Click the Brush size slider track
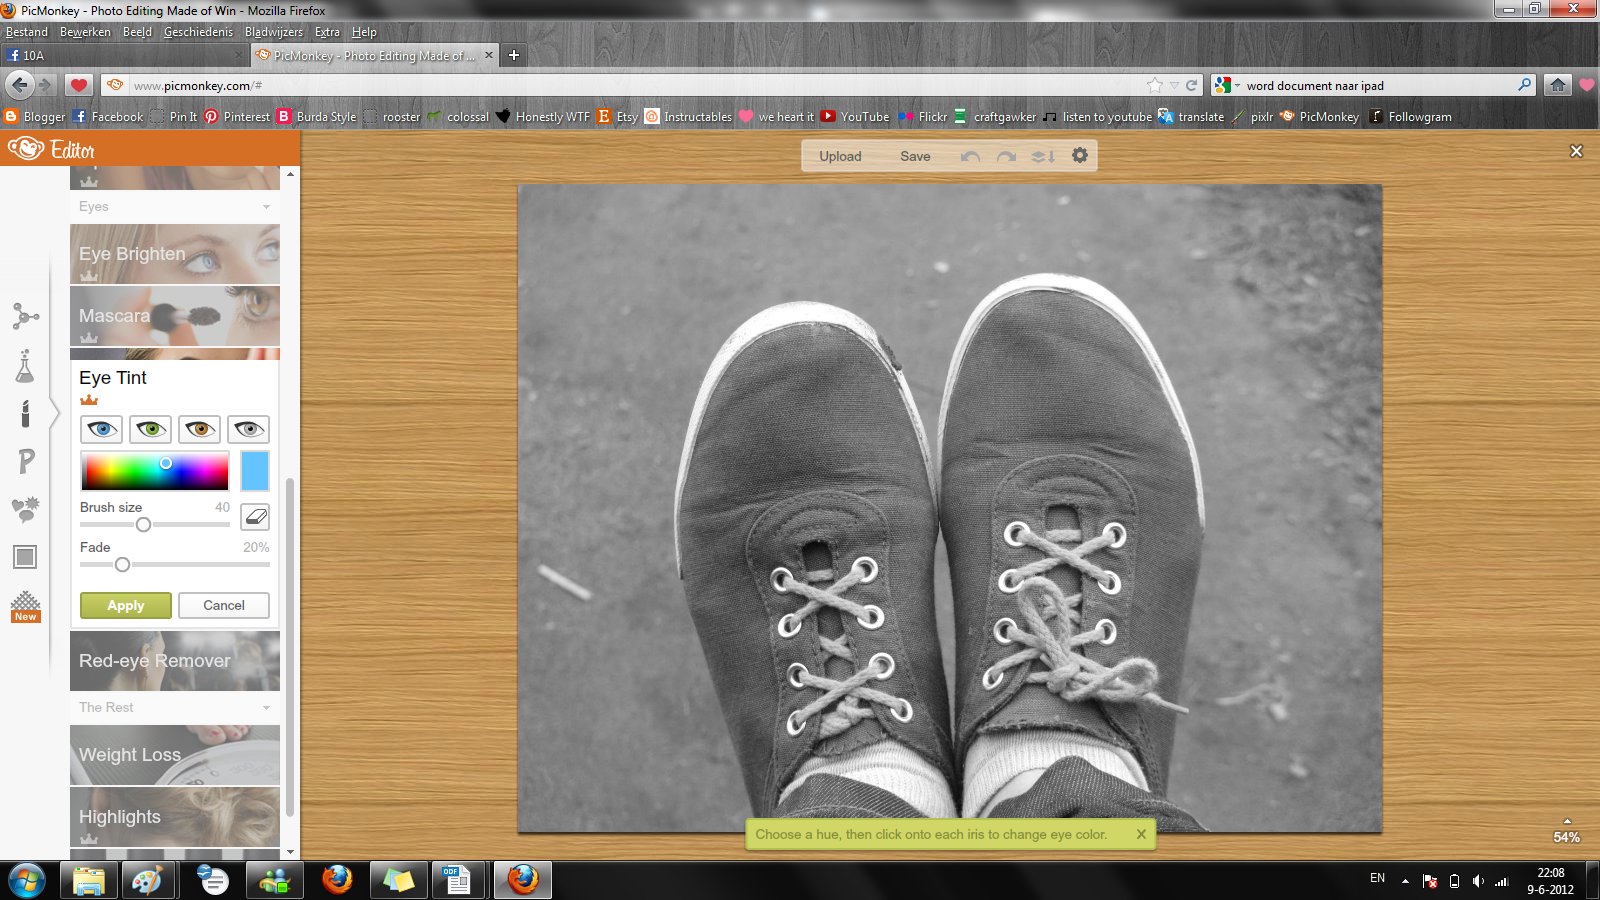The width and height of the screenshot is (1600, 900). pos(155,524)
